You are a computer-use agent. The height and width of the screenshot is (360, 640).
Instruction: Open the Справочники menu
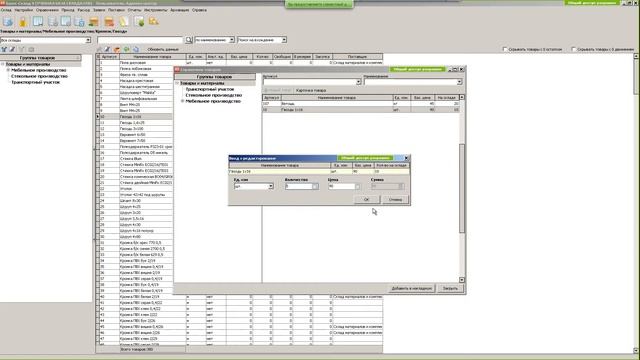(47, 10)
